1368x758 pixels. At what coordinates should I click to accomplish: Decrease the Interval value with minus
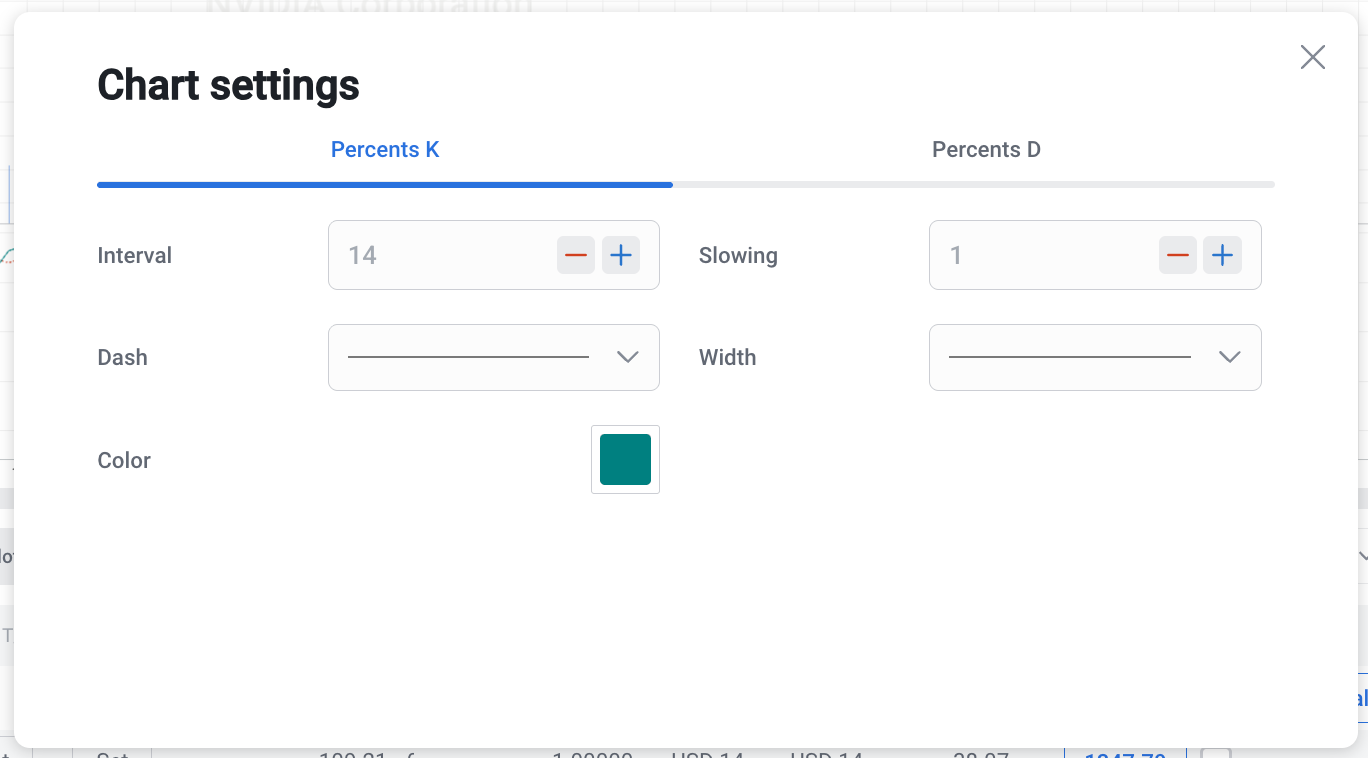(x=576, y=255)
